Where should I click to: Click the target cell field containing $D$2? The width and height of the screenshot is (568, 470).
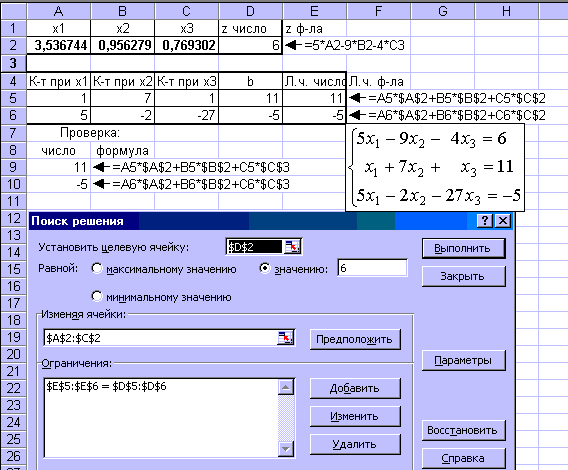254,247
